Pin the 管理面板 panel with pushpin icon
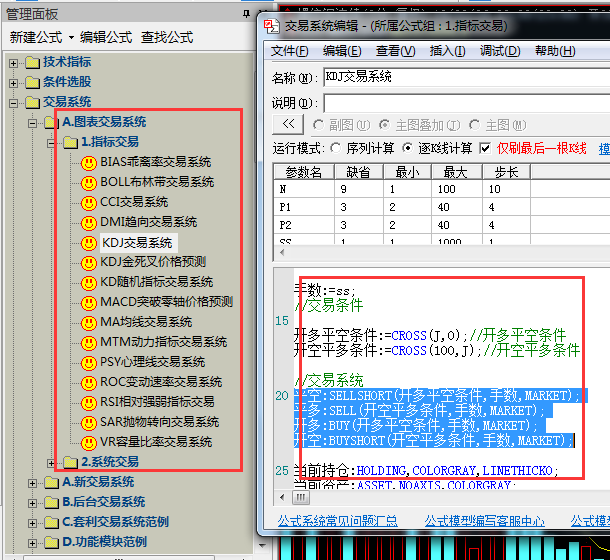Image resolution: width=610 pixels, height=560 pixels. point(247,14)
